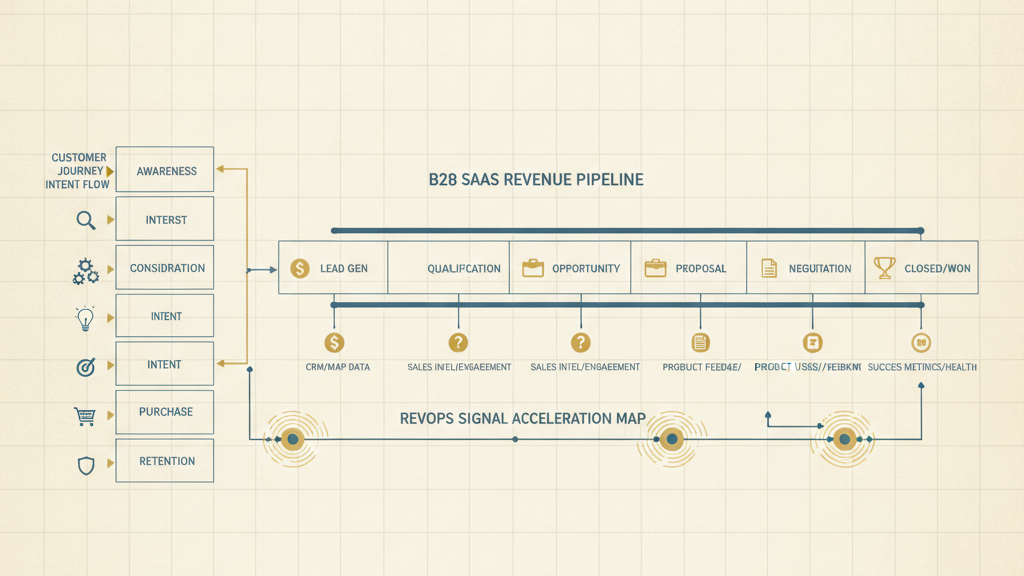Click the SALES INTEL/ENGAEEMENT label under Opportunity

(585, 367)
